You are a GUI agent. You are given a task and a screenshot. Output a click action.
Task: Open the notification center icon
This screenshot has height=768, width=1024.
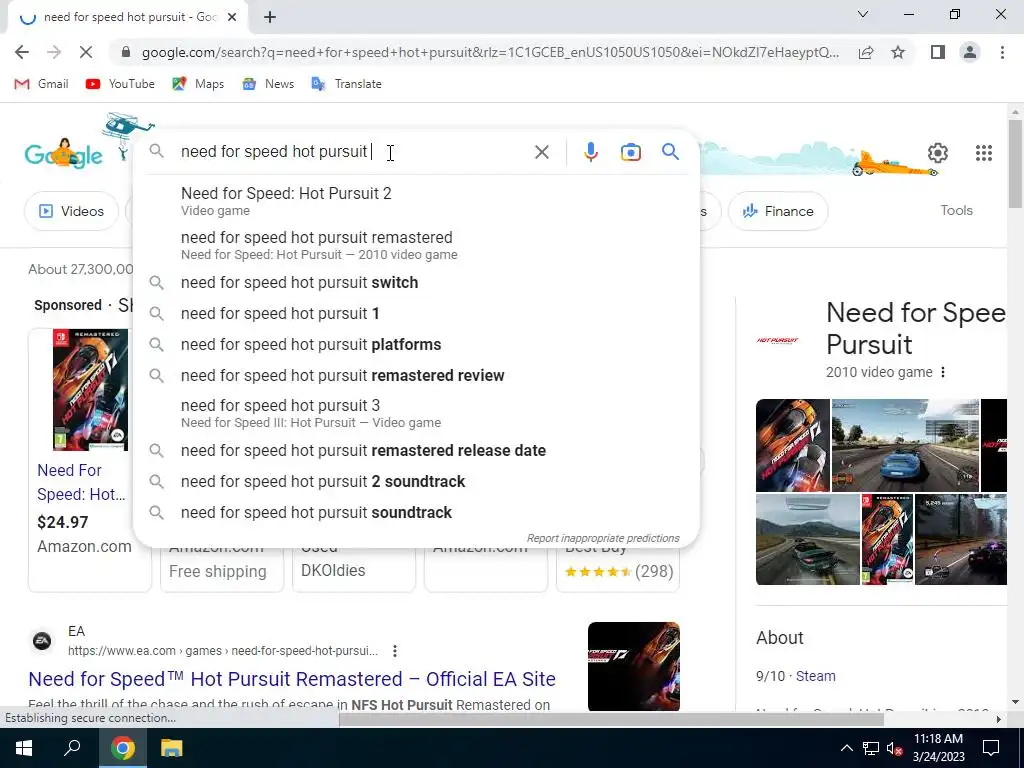[991, 748]
